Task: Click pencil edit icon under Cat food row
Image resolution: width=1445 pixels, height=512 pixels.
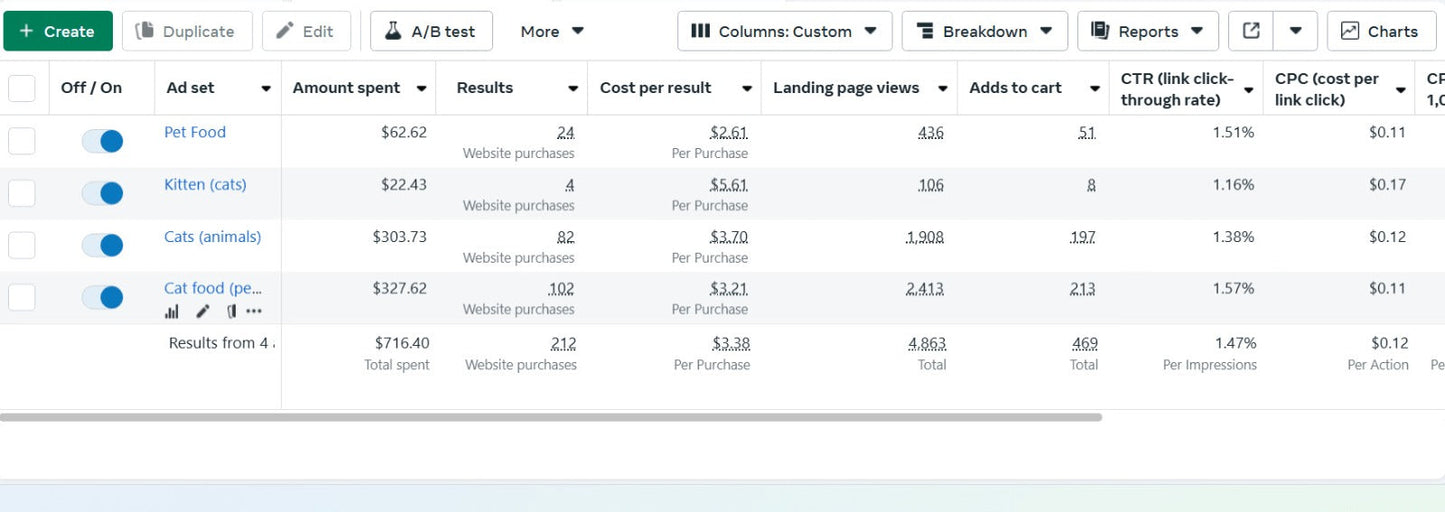Action: coord(203,311)
